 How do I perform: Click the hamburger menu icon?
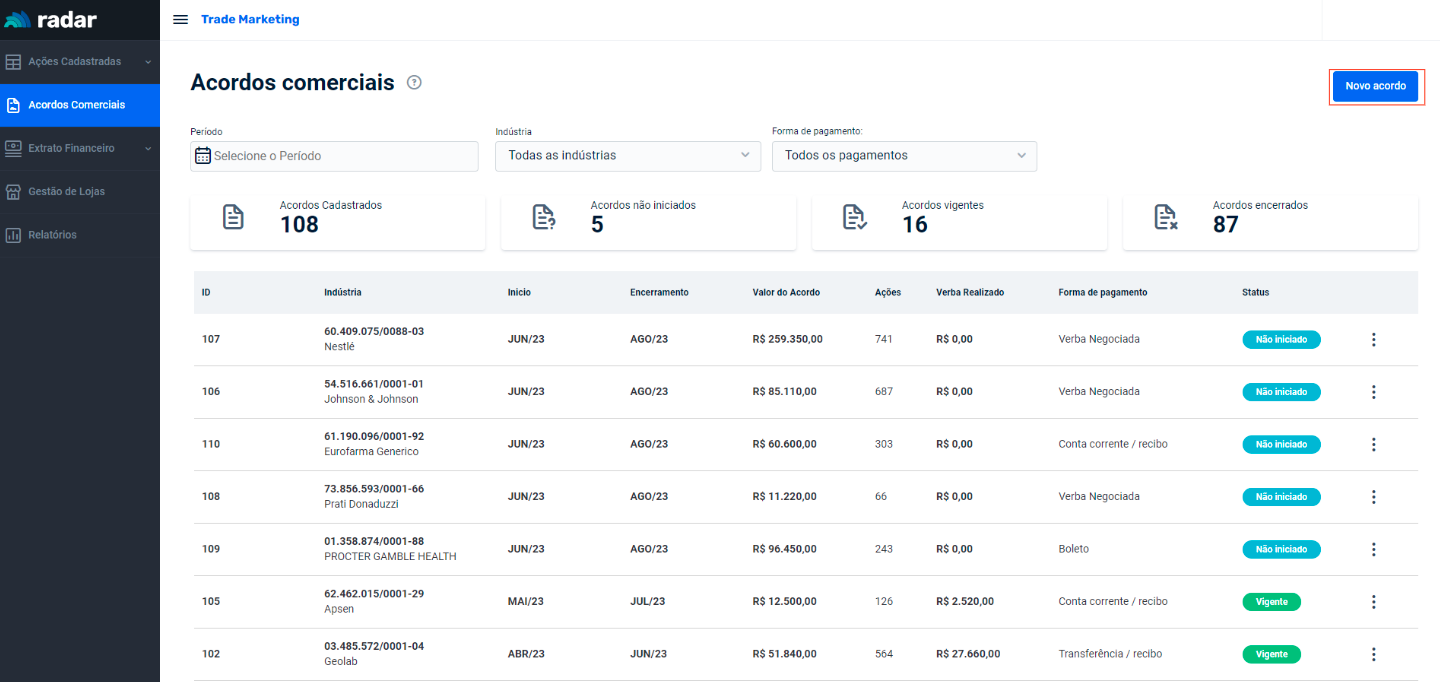tap(180, 20)
